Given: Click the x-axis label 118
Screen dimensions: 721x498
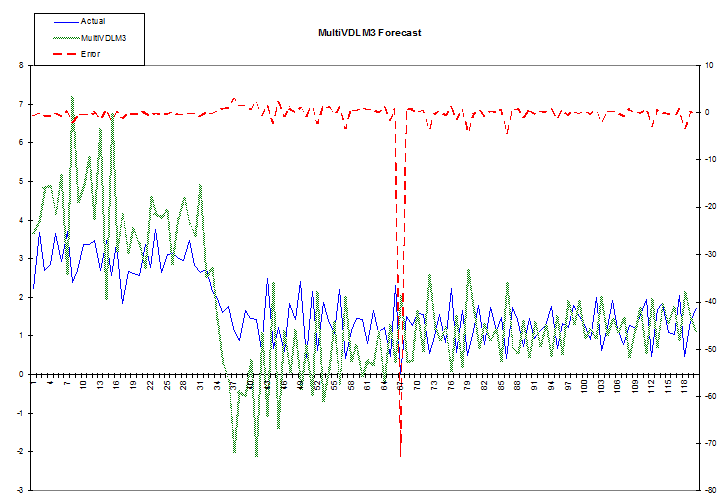Looking at the screenshot, I should 684,385.
